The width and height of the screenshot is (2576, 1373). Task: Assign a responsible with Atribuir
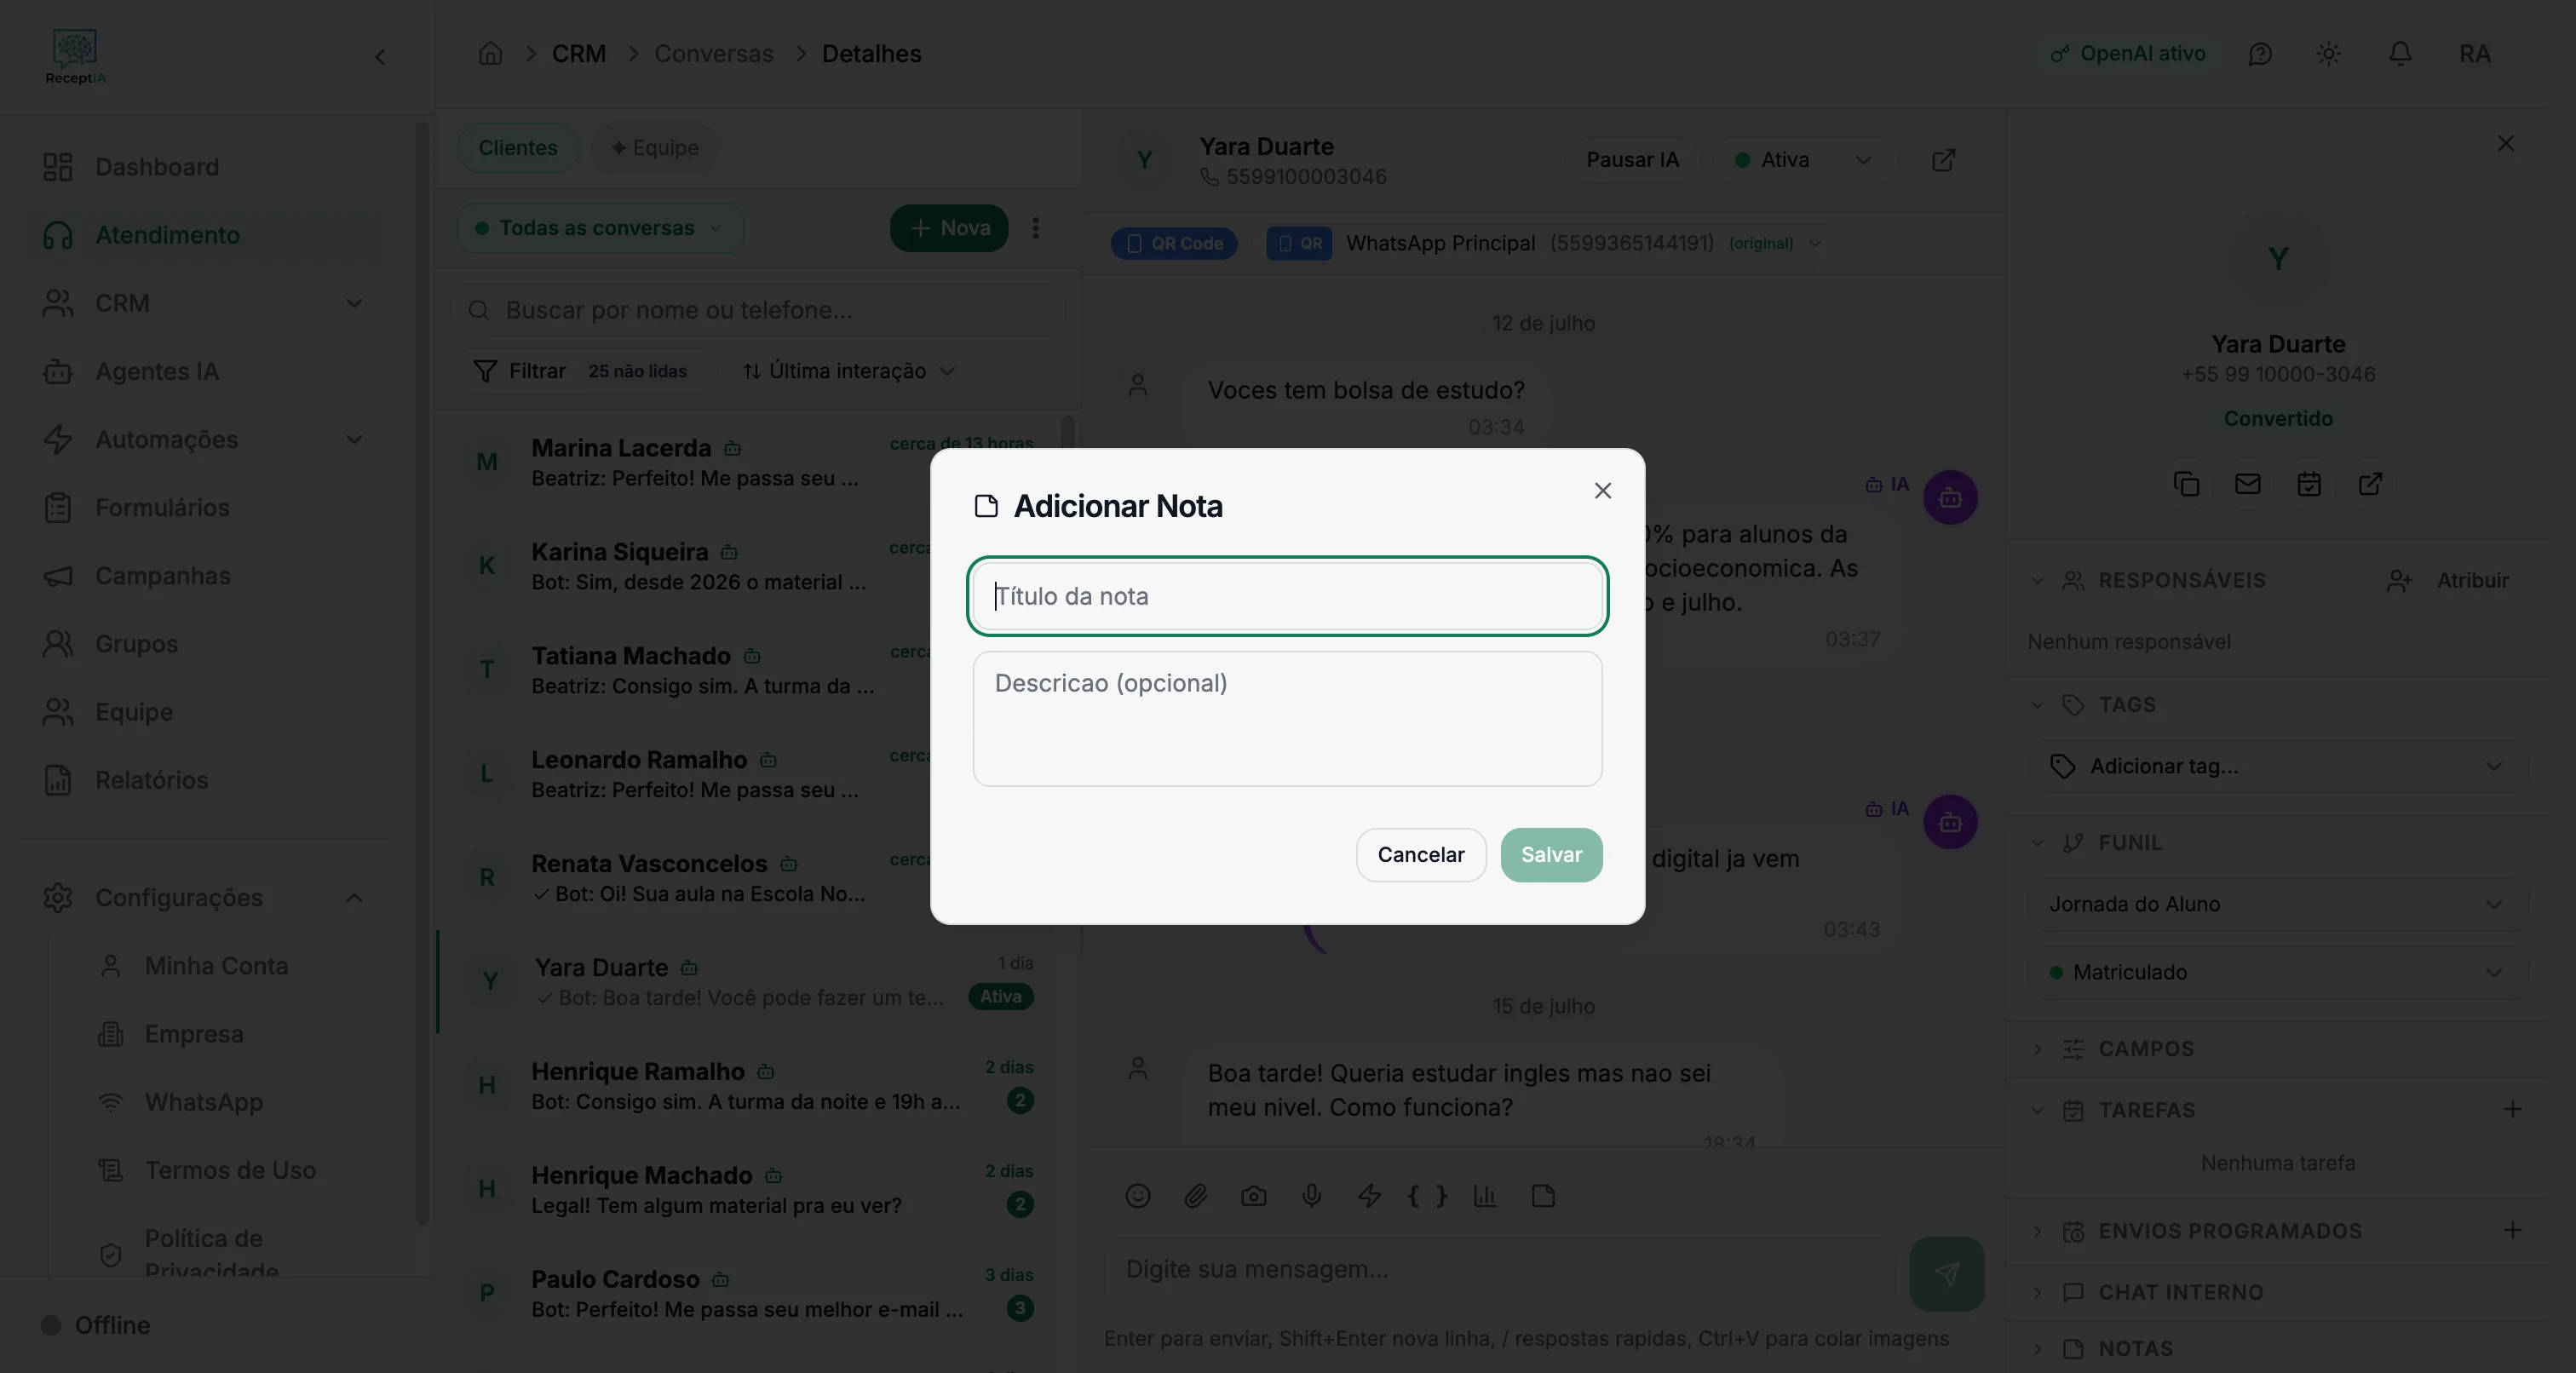[2448, 580]
